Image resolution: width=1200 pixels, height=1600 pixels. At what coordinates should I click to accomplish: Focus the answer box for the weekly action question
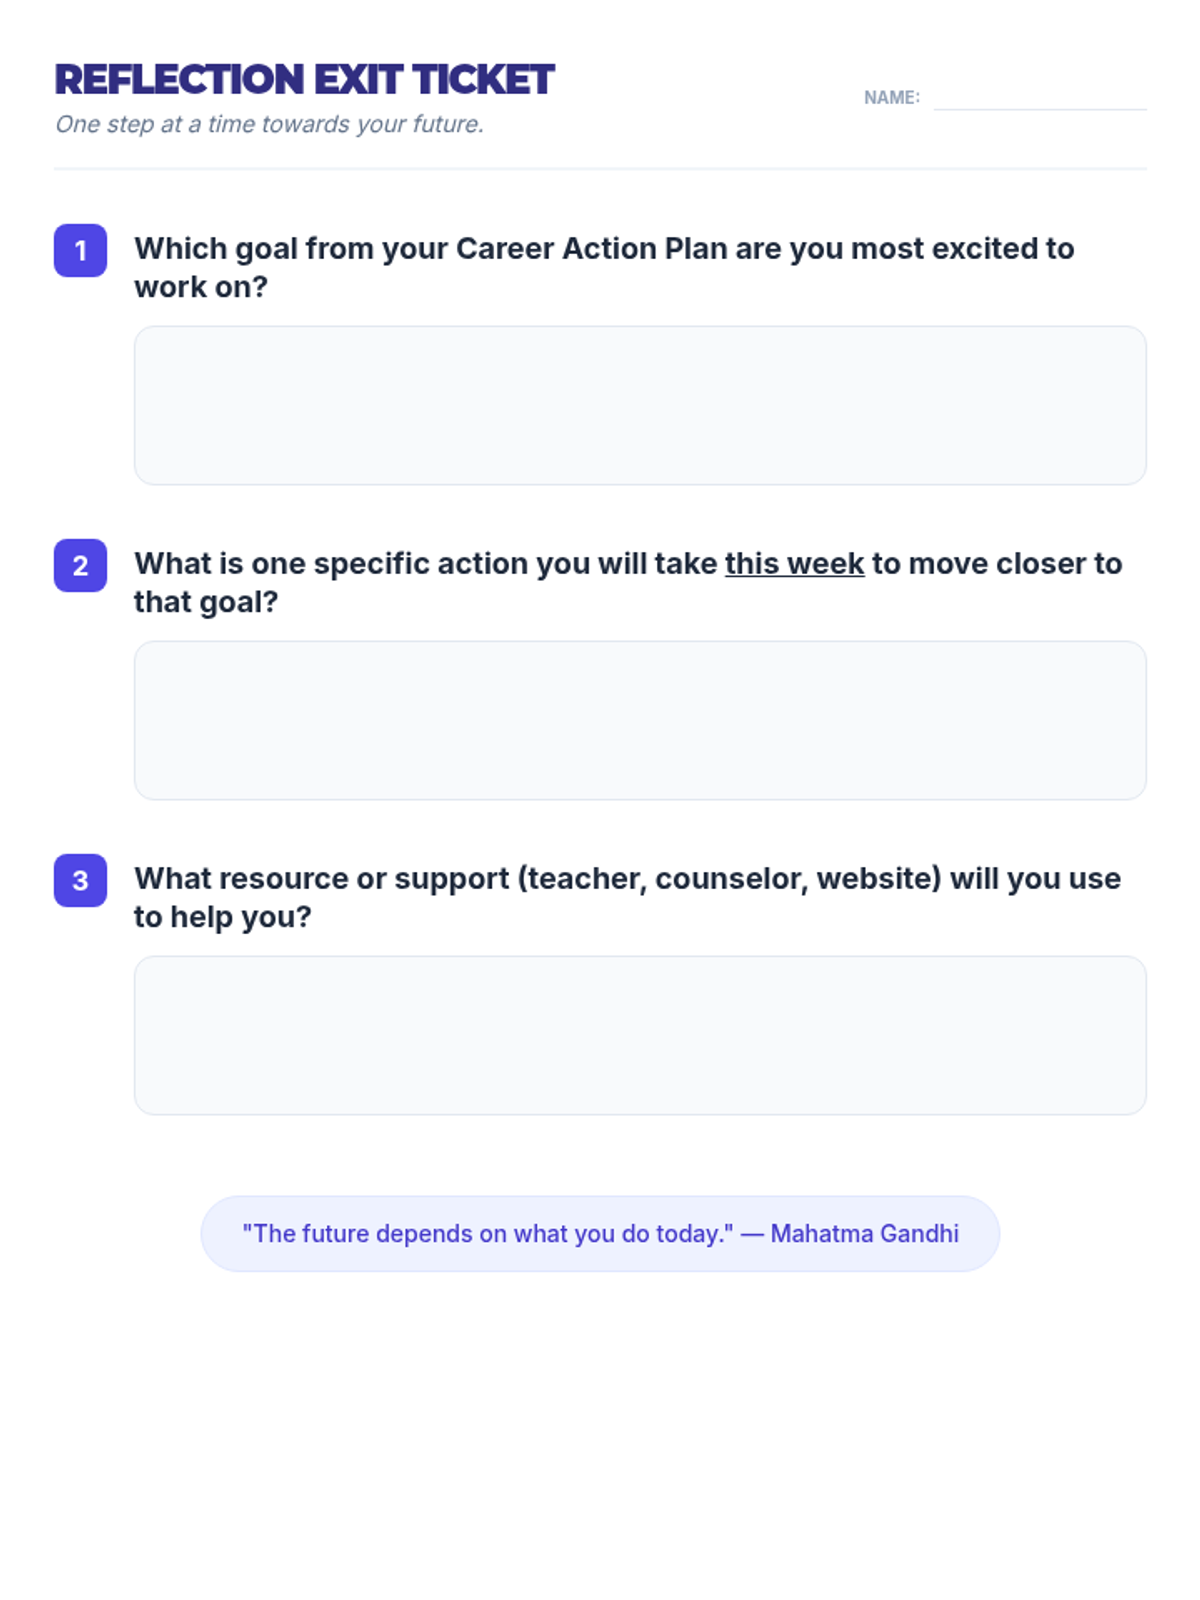[x=640, y=720]
